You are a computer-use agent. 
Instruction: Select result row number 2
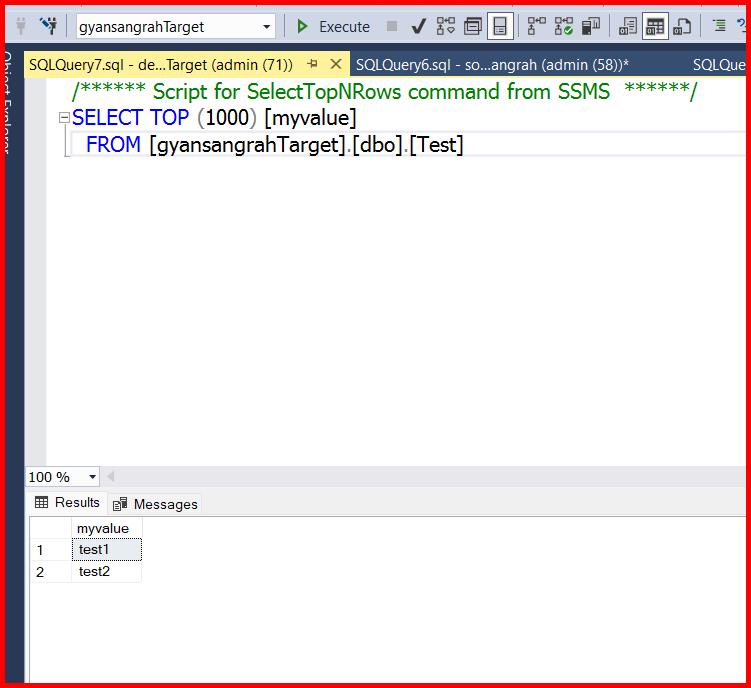(51, 572)
